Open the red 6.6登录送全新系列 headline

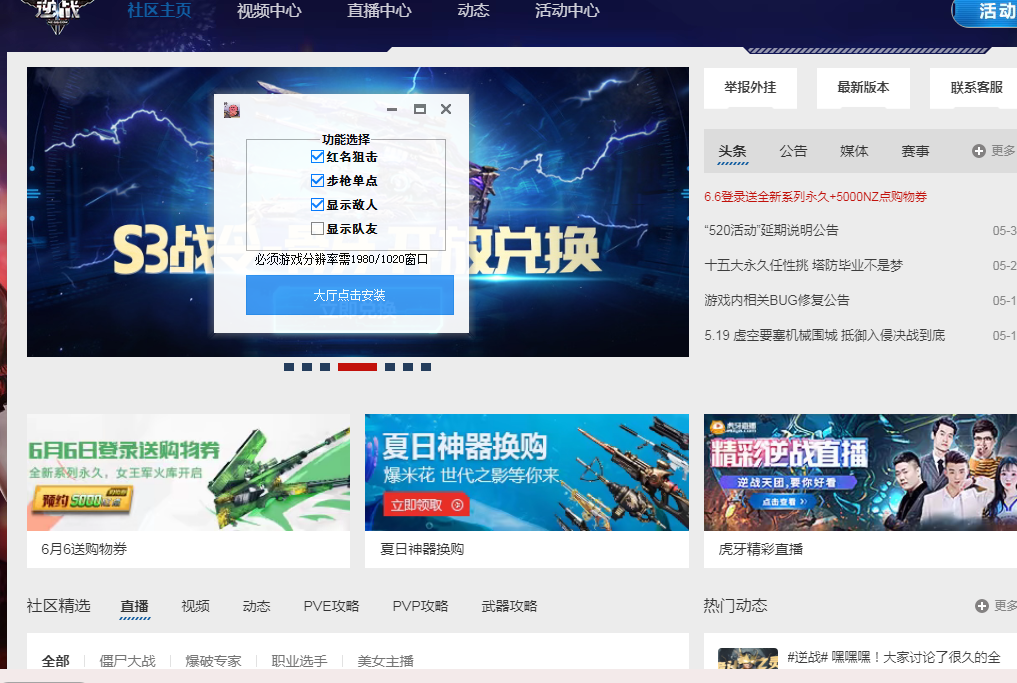point(815,197)
